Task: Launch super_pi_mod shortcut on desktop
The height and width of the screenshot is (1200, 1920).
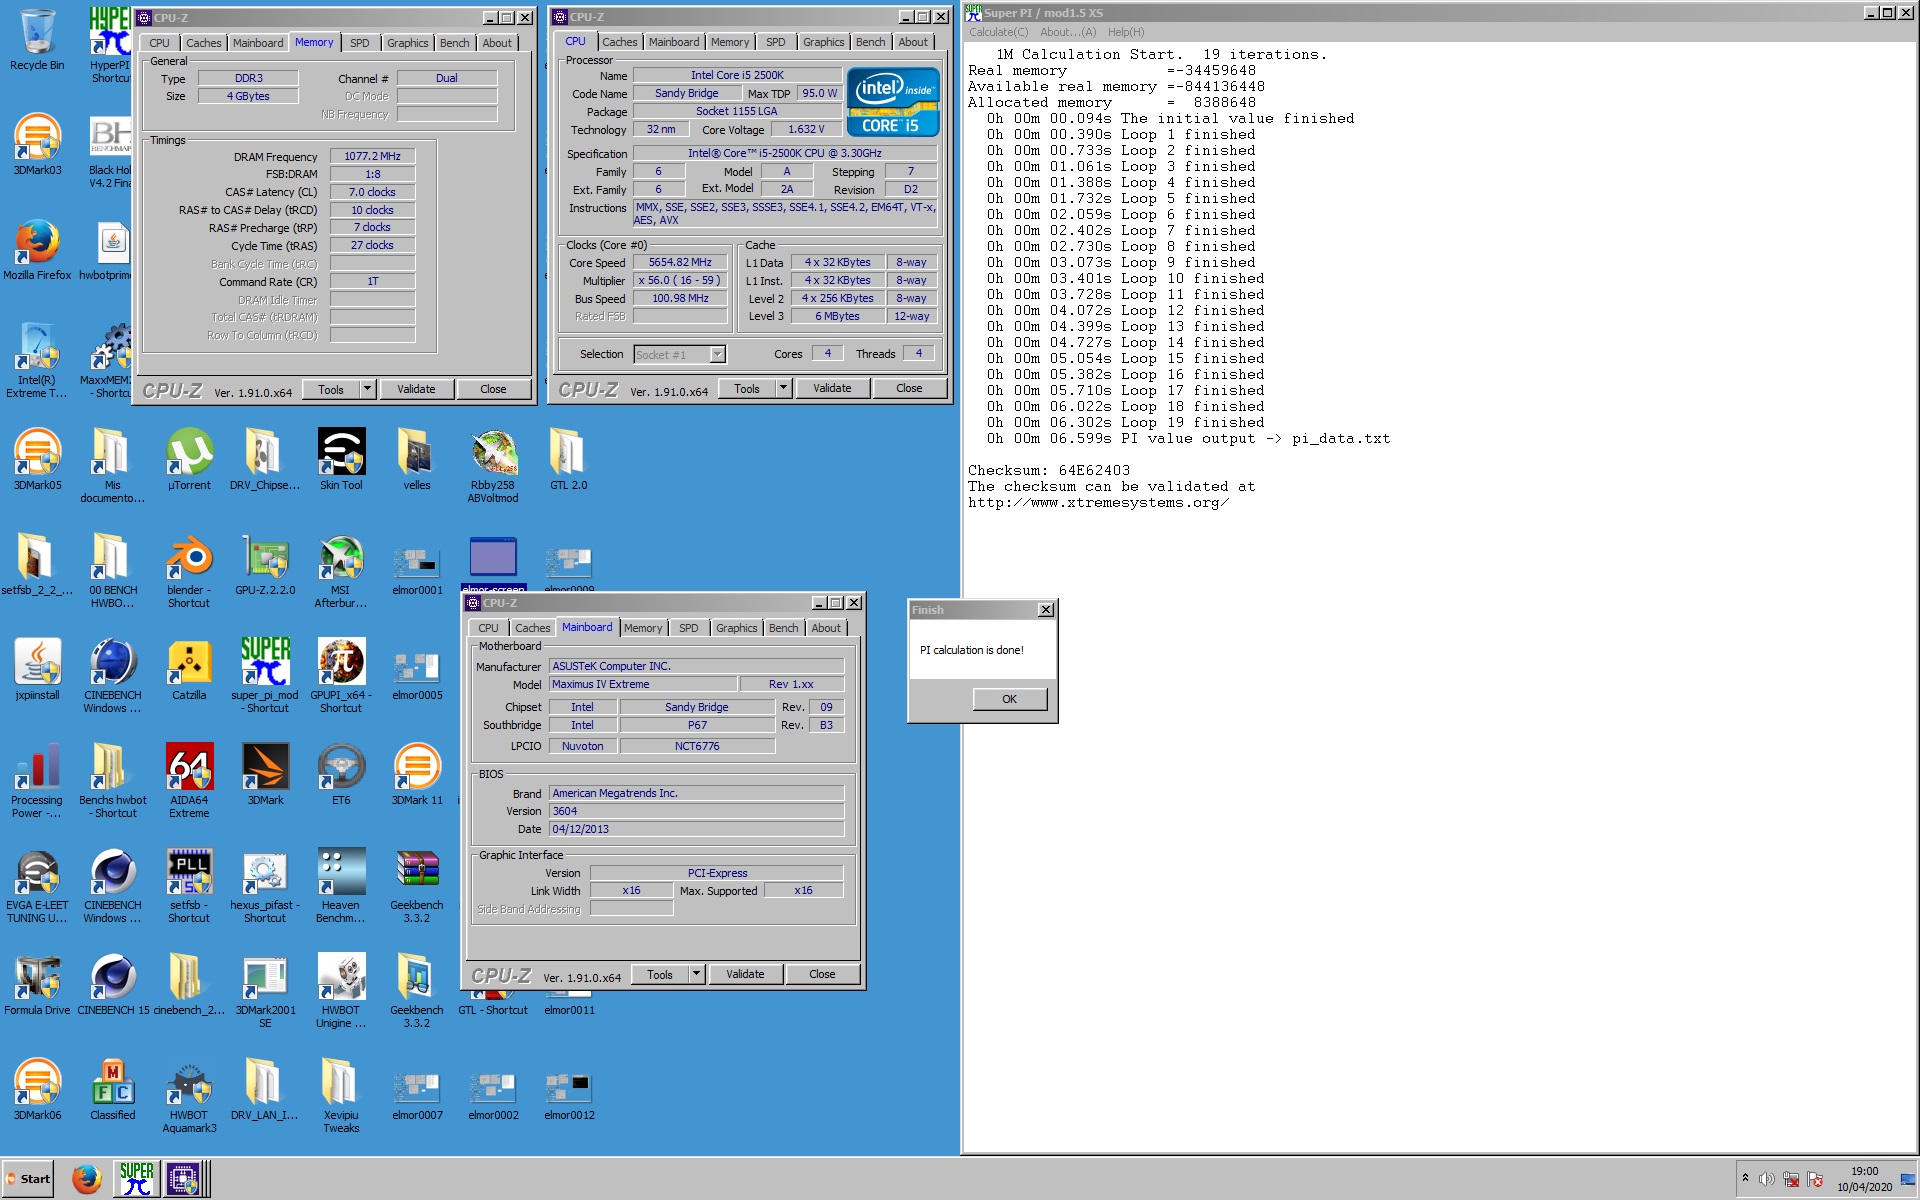Action: click(265, 676)
